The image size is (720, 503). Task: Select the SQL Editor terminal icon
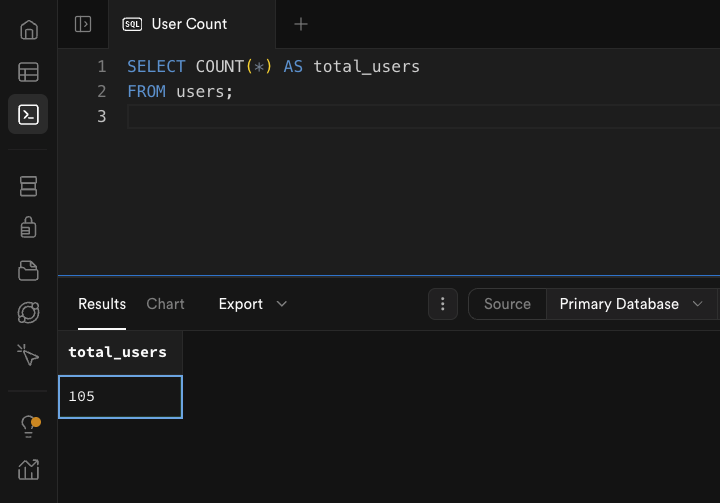click(28, 114)
